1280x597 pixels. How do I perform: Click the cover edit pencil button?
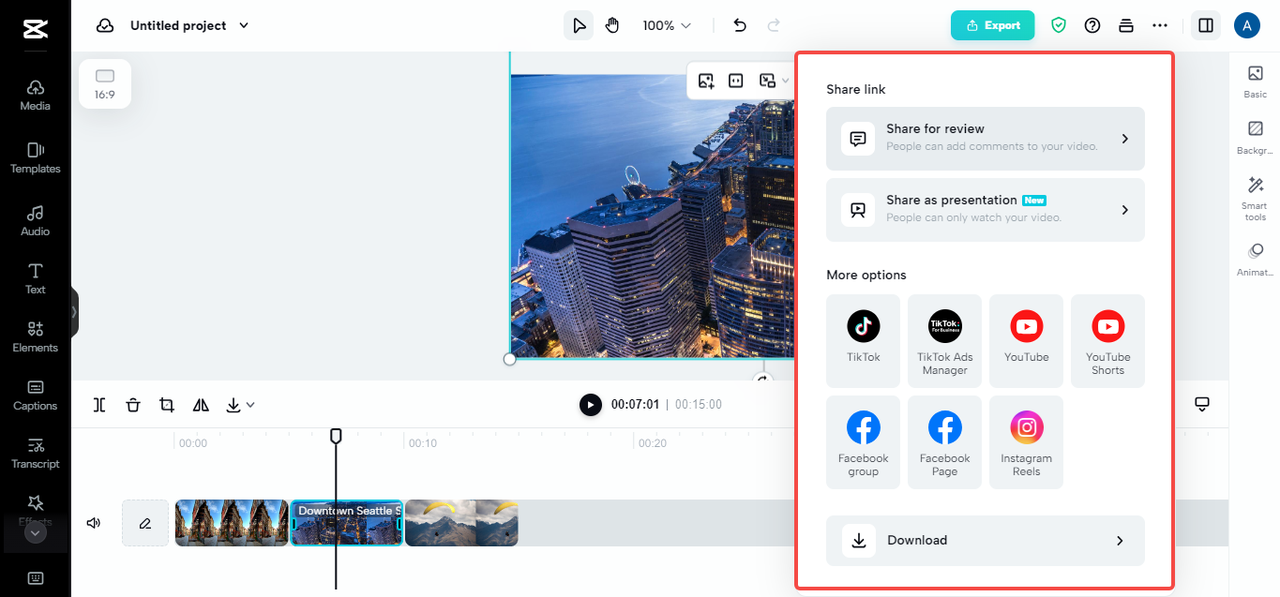[x=145, y=523]
